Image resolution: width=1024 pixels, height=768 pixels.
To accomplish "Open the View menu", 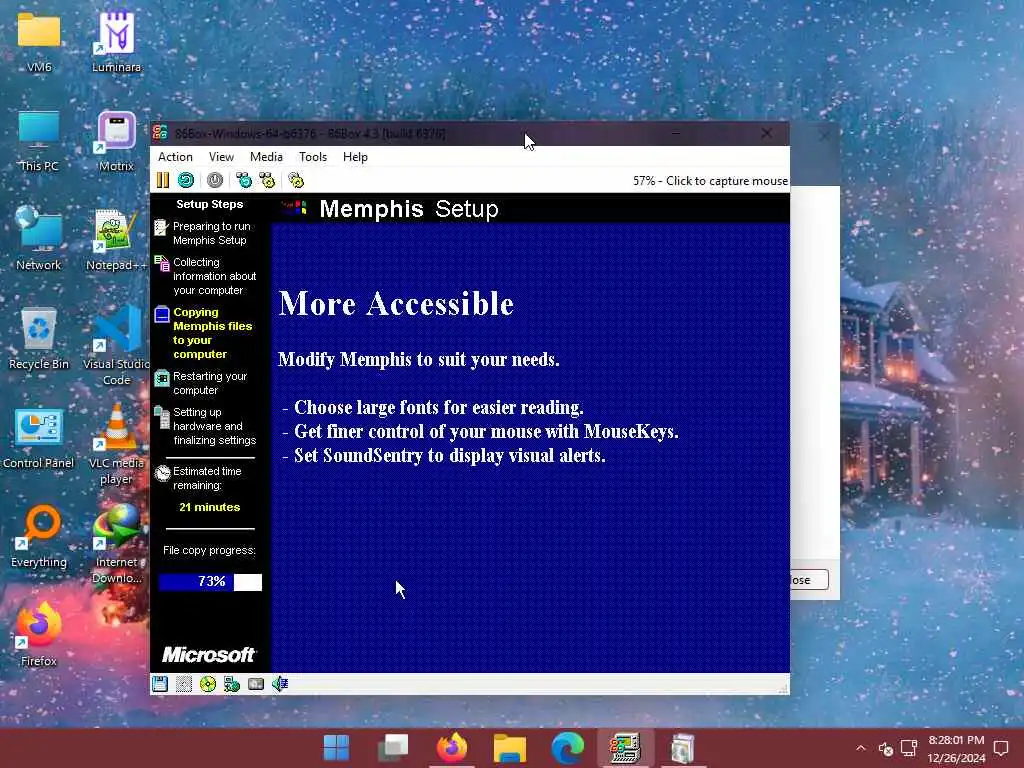I will point(221,157).
